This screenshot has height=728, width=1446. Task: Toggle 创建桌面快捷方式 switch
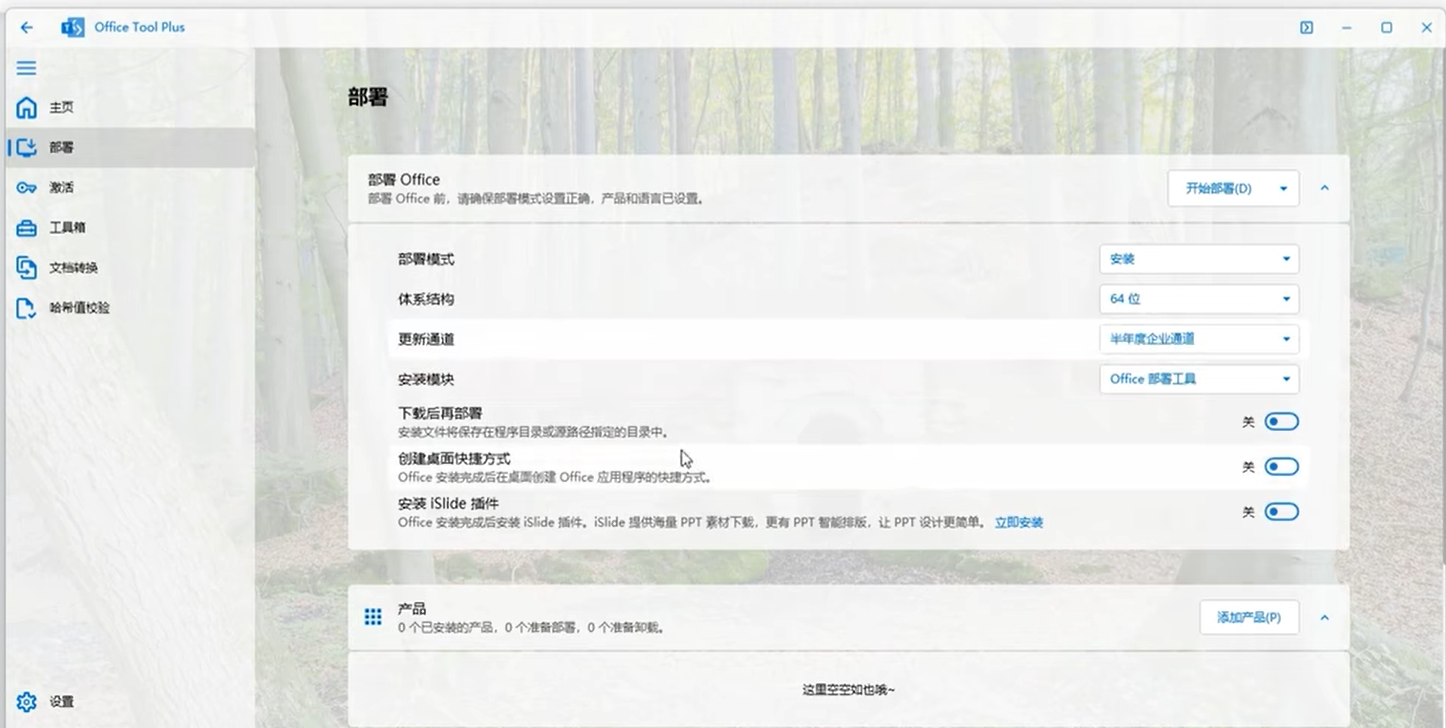[1281, 467]
